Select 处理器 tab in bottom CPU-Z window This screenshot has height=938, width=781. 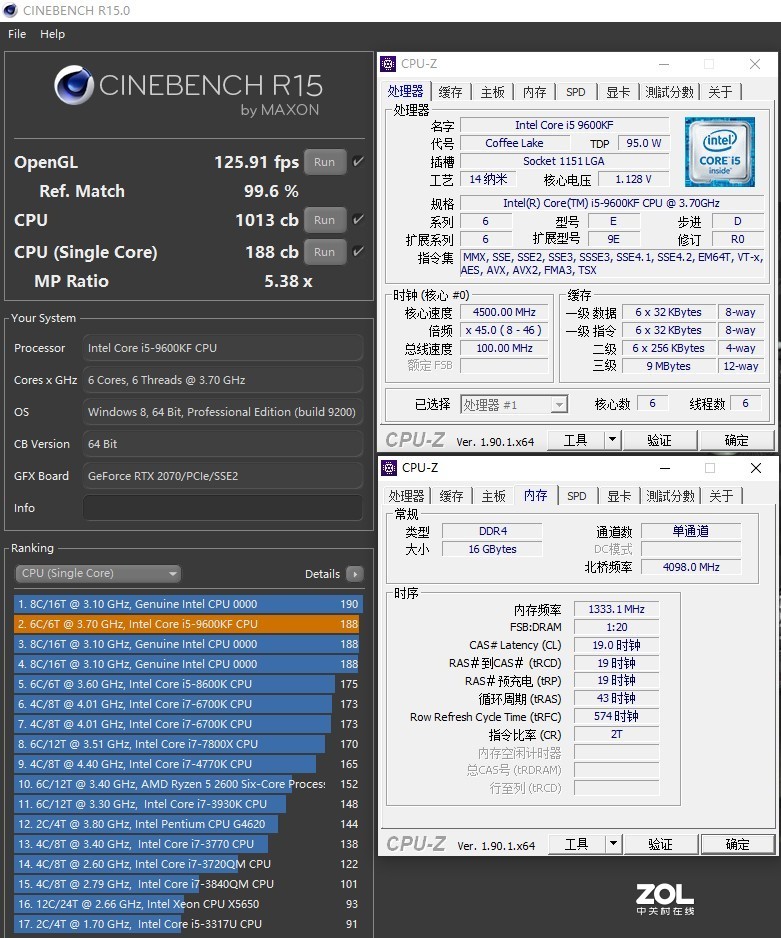[x=407, y=496]
